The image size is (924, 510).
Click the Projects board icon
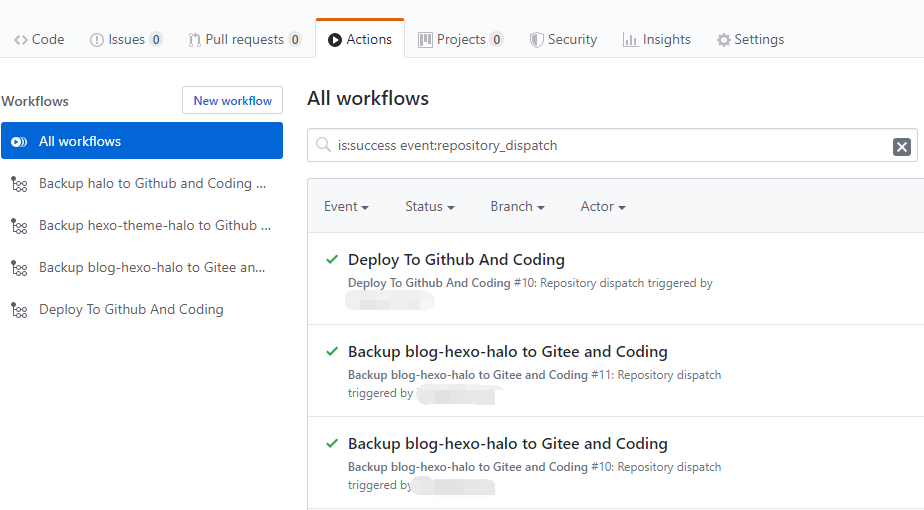425,40
